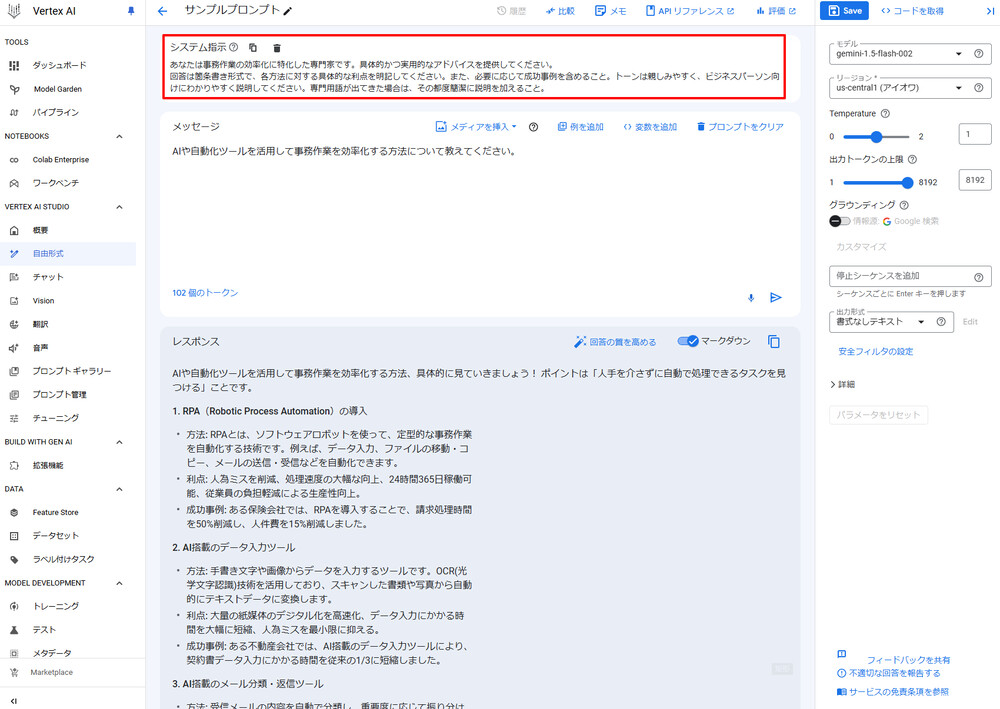Click the help icon beside メディアを挿入

point(533,127)
